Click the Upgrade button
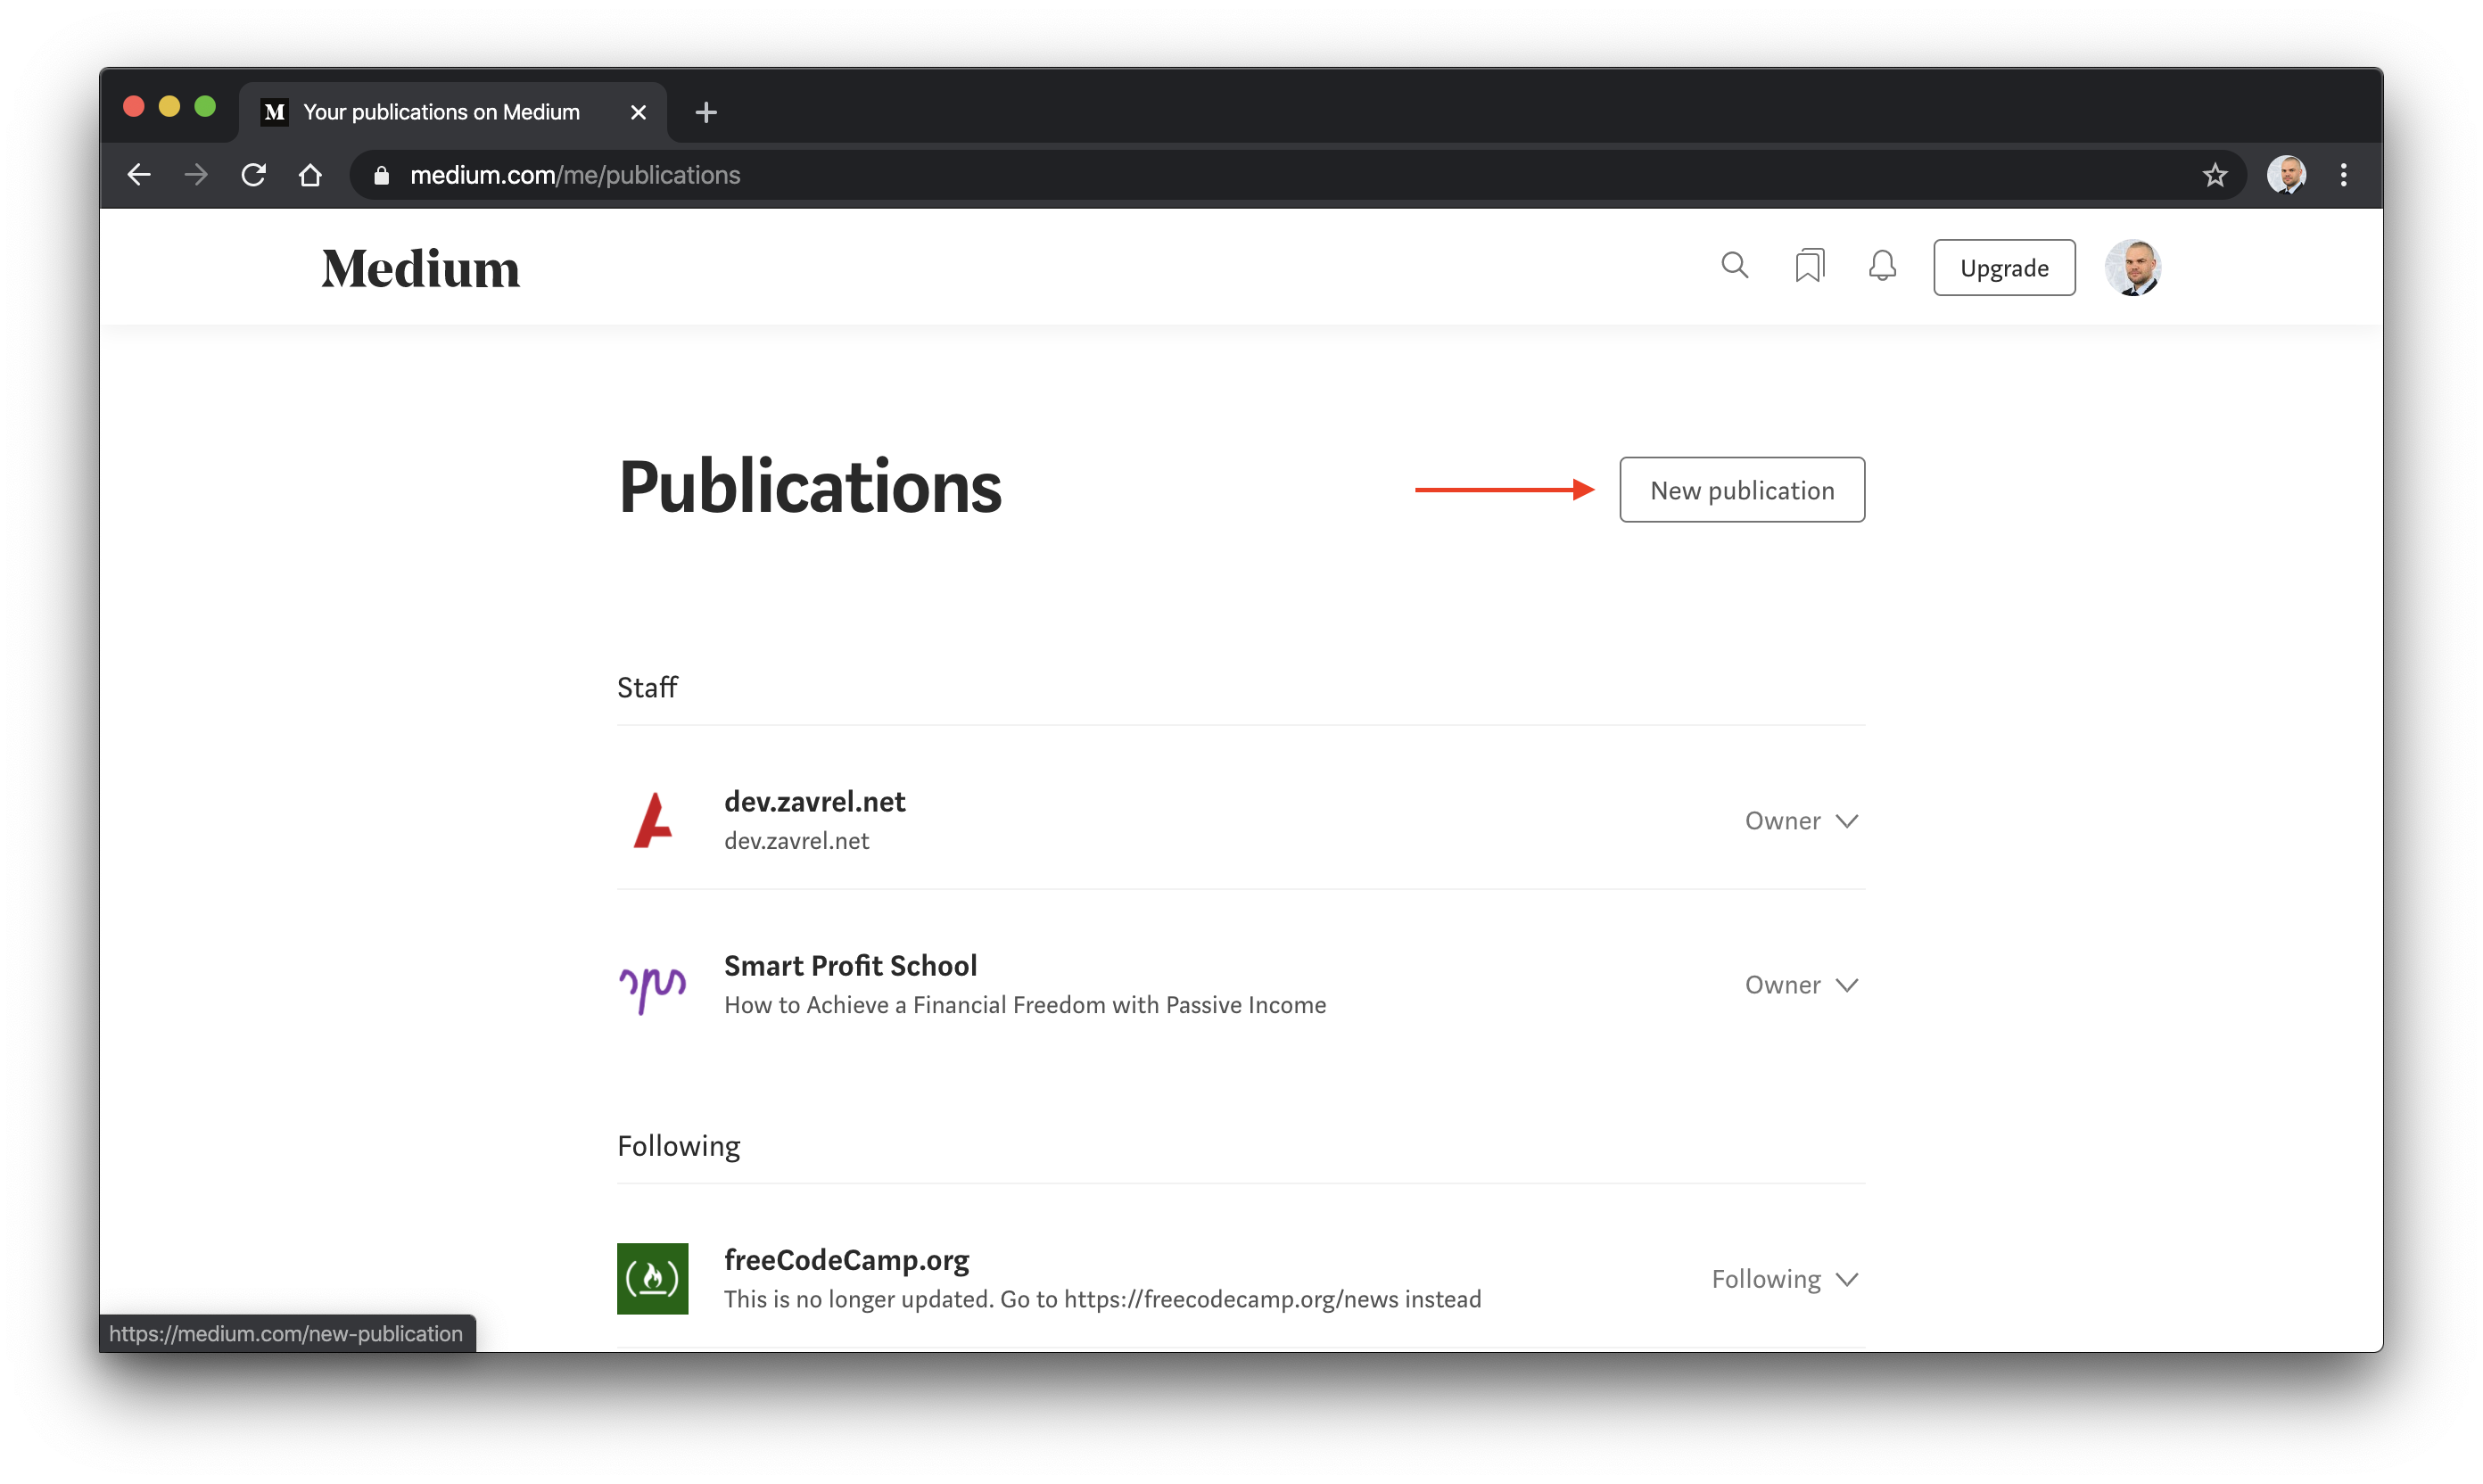Image resolution: width=2483 pixels, height=1484 pixels. click(x=2003, y=267)
